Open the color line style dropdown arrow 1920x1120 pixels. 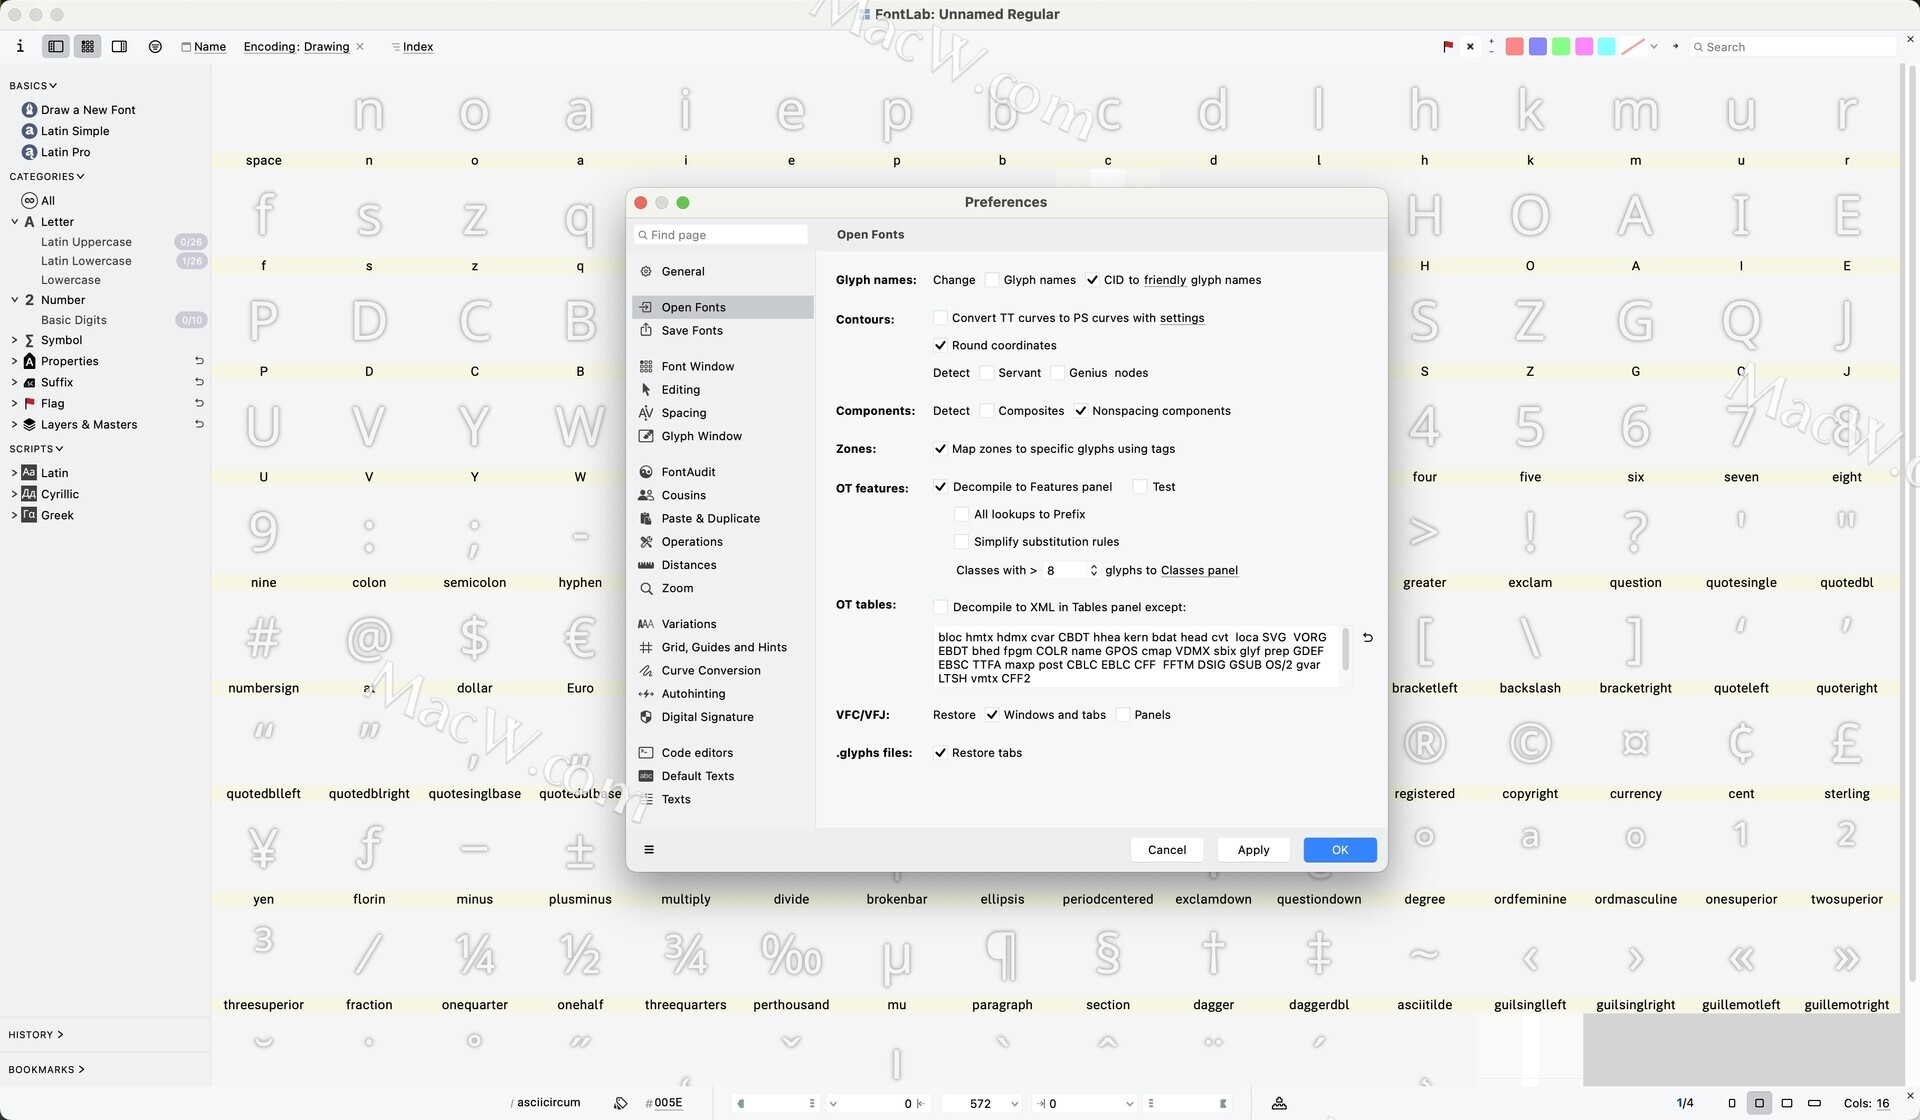(x=1654, y=46)
